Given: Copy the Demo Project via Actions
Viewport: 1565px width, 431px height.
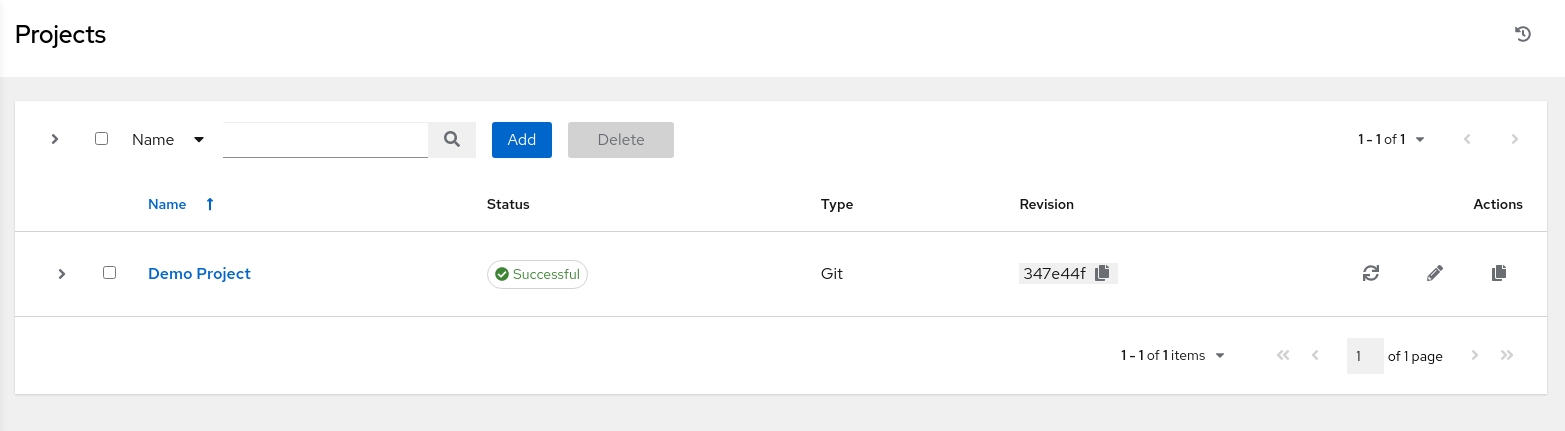Looking at the screenshot, I should [x=1498, y=273].
